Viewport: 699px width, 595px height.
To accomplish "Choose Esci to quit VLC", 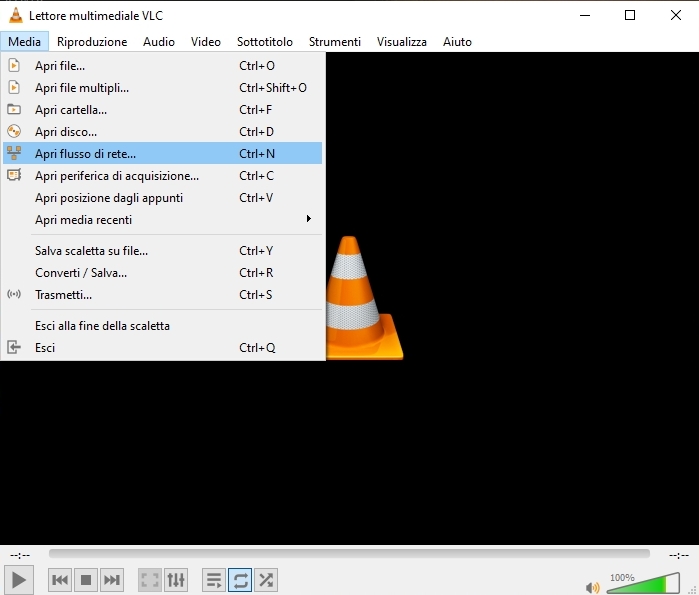I will pos(162,347).
